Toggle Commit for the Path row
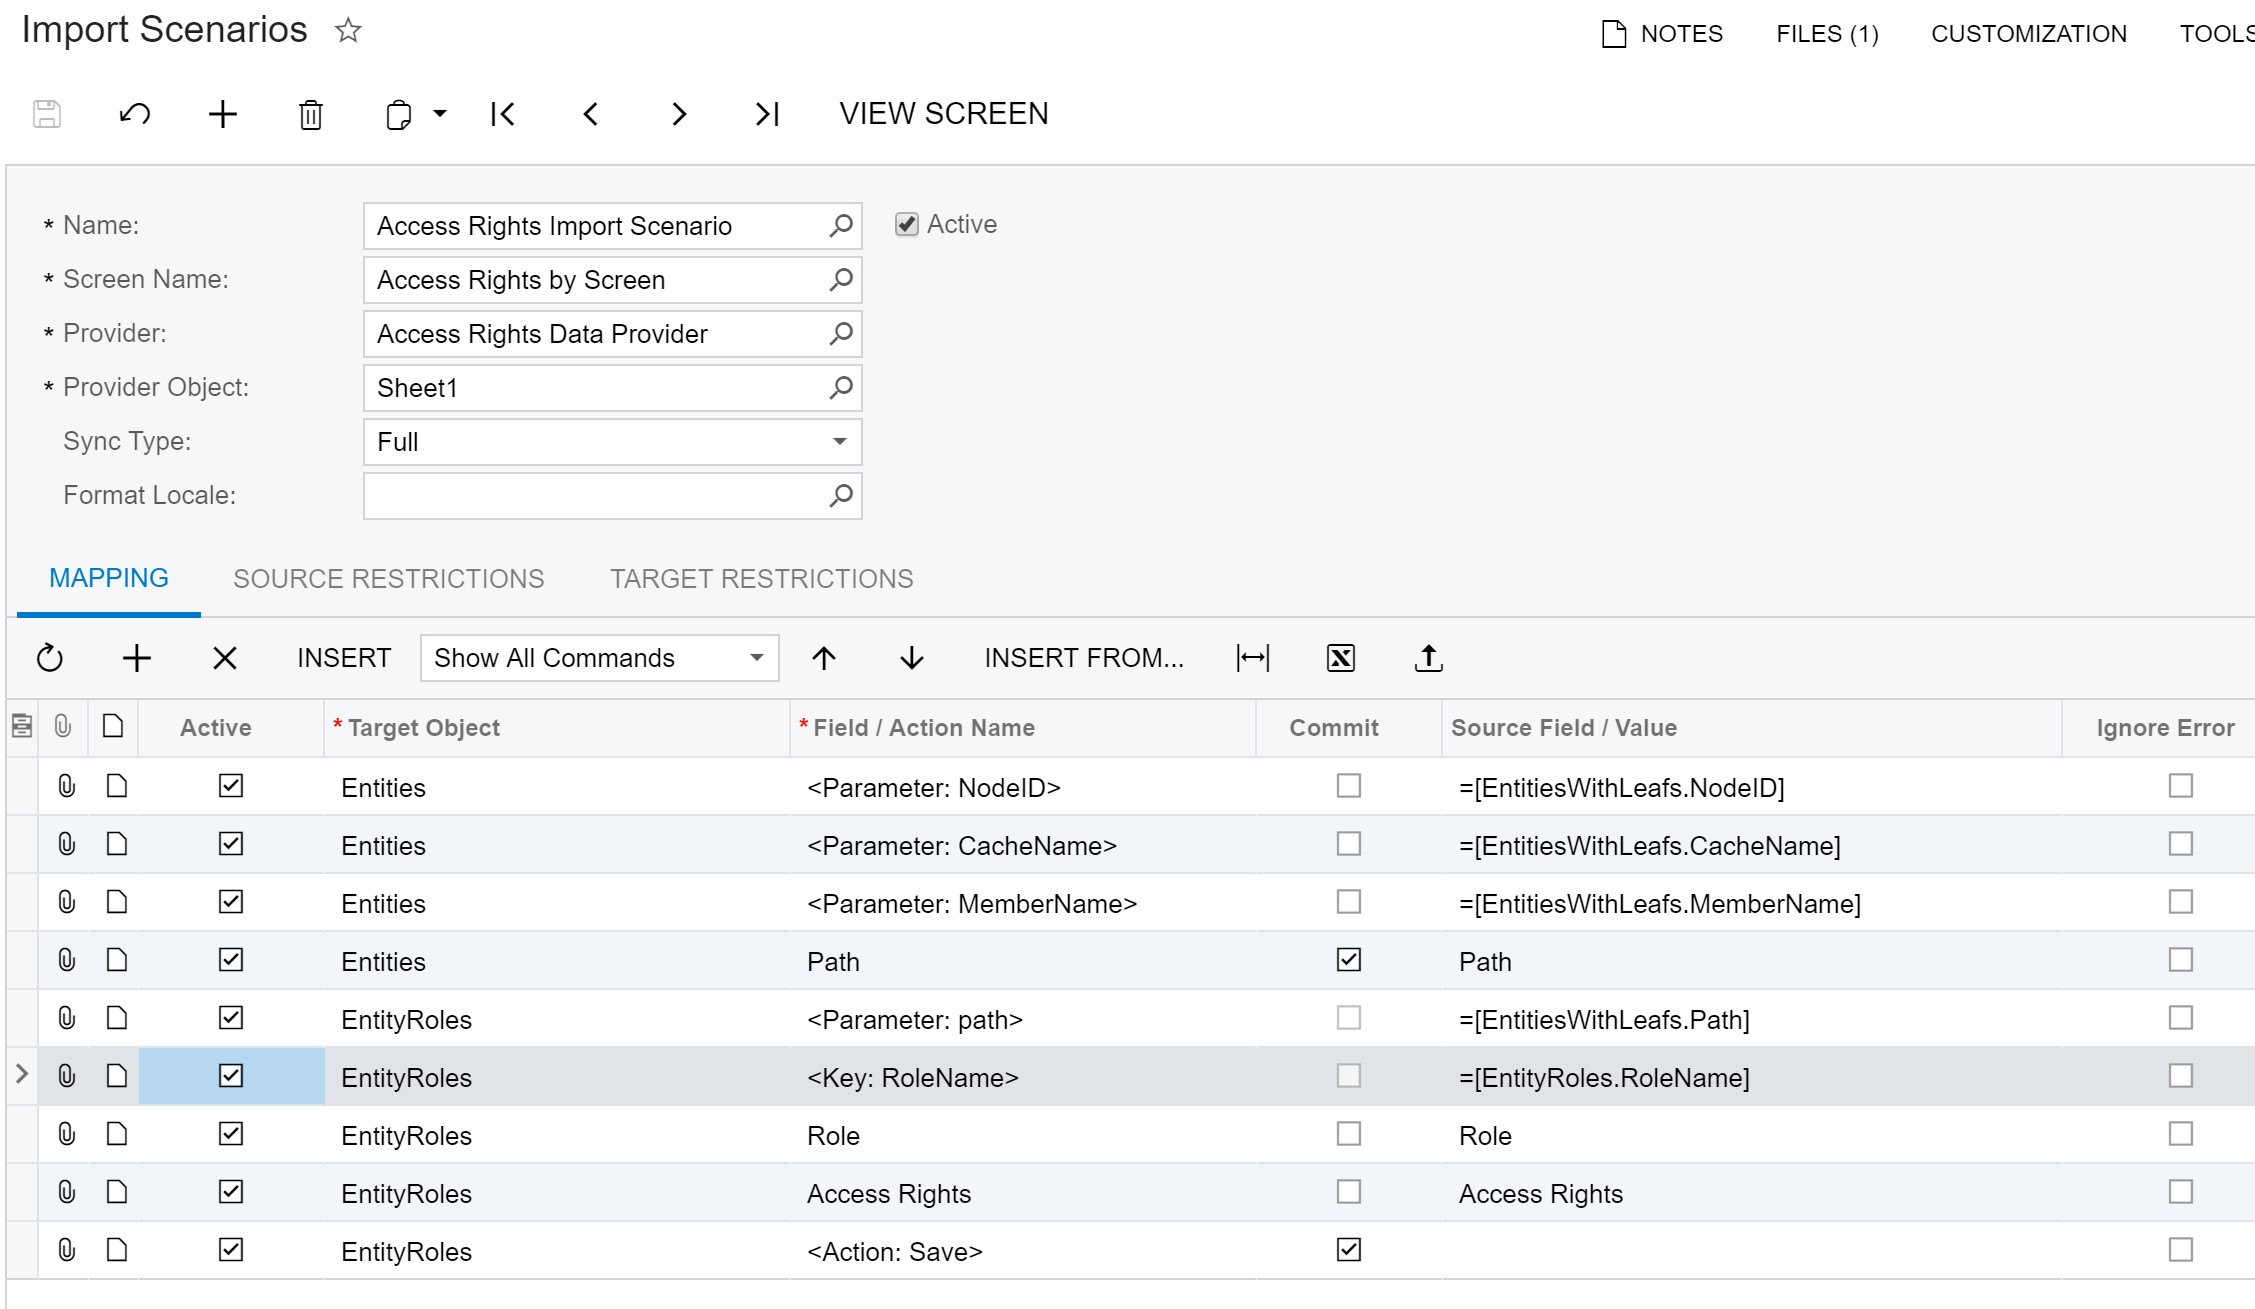This screenshot has width=2255, height=1309. tap(1348, 960)
